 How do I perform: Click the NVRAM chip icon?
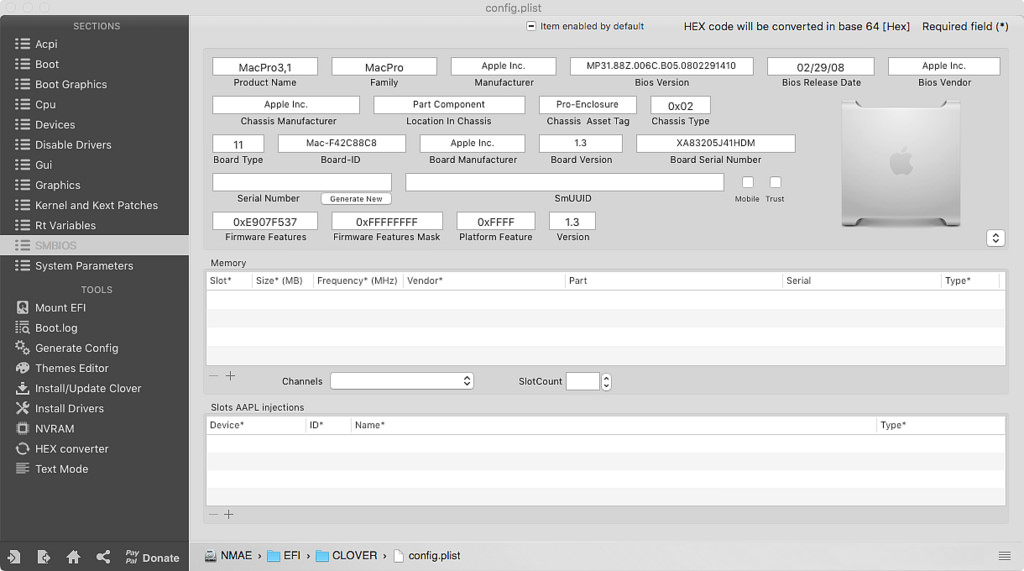pos(22,429)
